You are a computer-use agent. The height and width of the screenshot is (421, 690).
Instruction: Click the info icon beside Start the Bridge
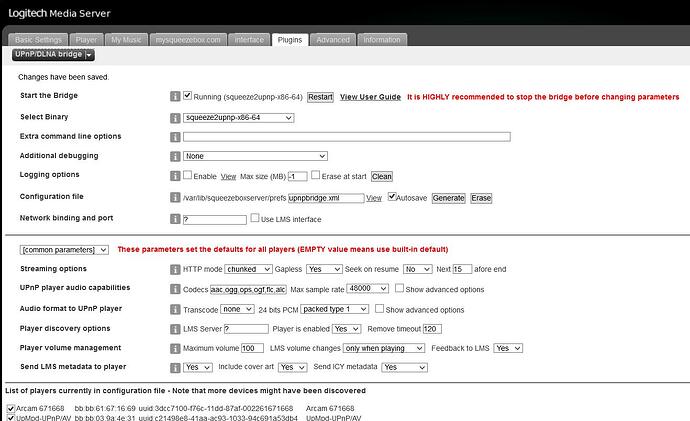tap(175, 96)
